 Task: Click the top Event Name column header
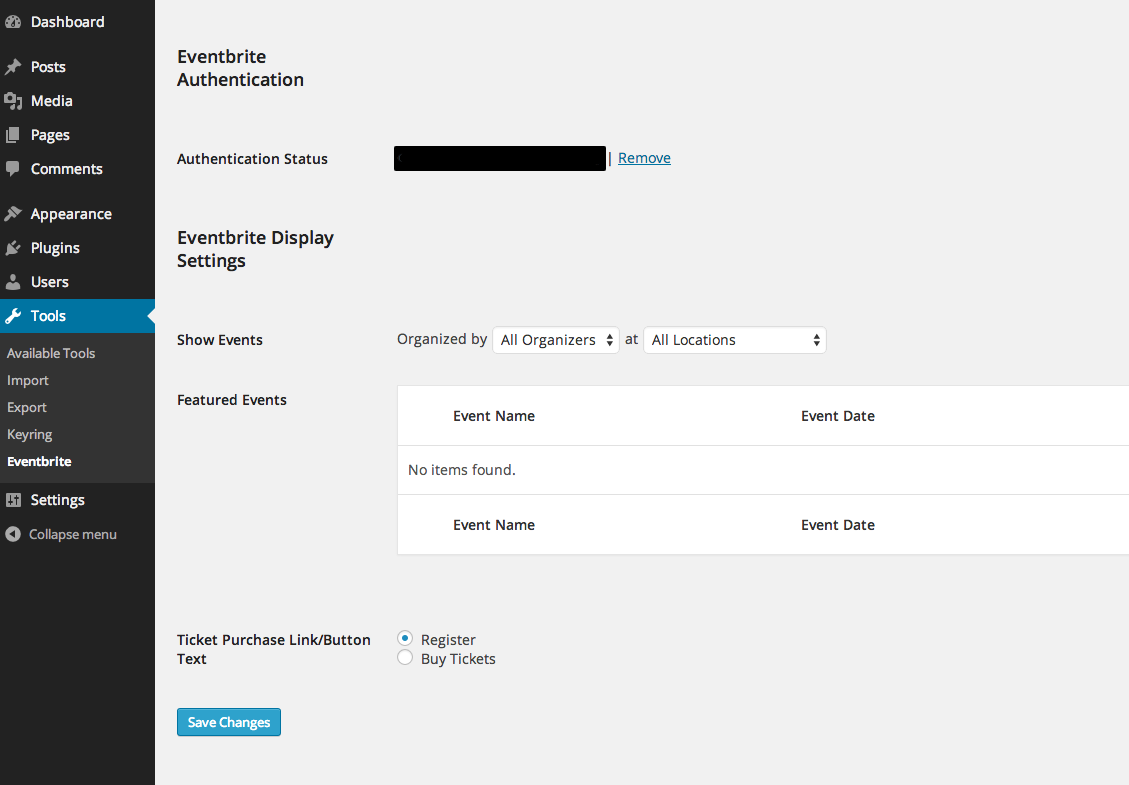click(494, 416)
